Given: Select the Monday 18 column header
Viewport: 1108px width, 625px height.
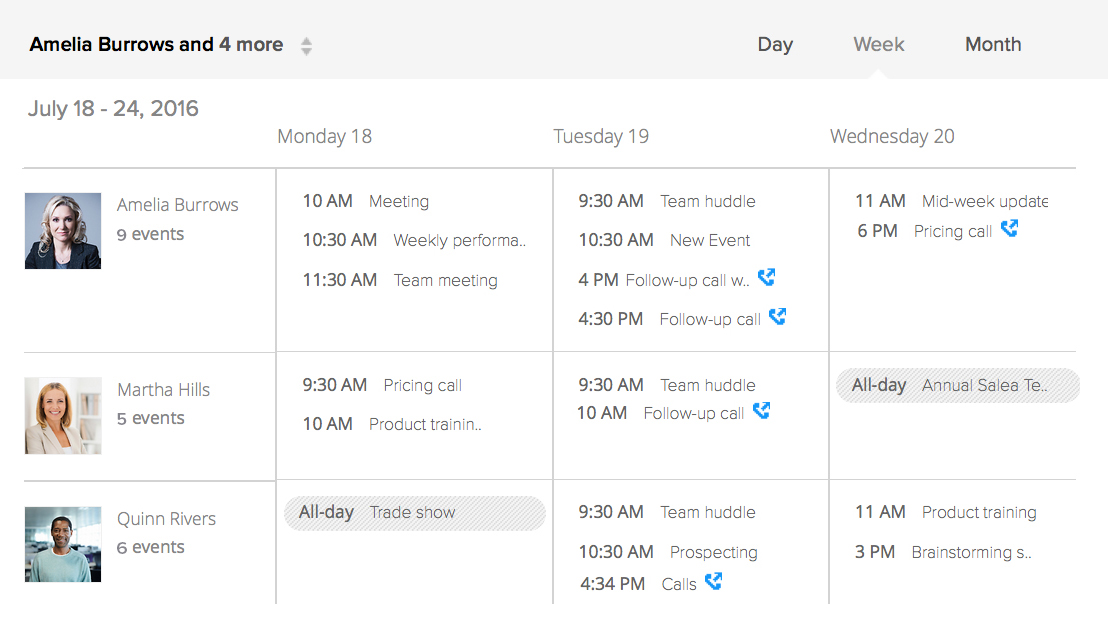Looking at the screenshot, I should click(324, 137).
